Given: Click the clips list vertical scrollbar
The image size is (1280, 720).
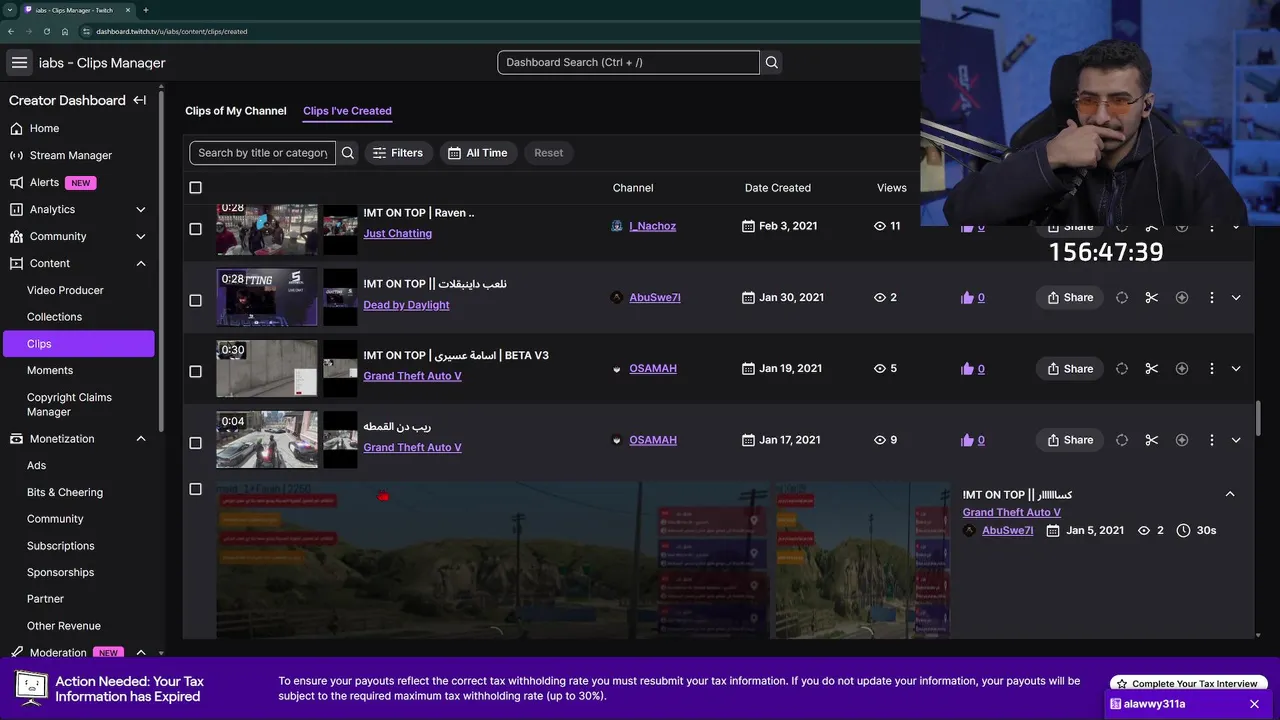Looking at the screenshot, I should (x=1258, y=419).
